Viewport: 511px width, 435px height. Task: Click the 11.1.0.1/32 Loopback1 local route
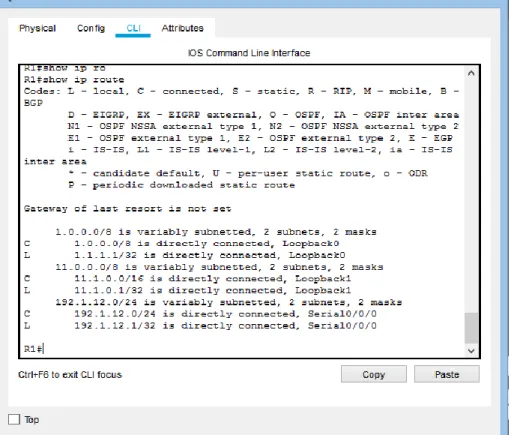pyautogui.click(x=187, y=290)
